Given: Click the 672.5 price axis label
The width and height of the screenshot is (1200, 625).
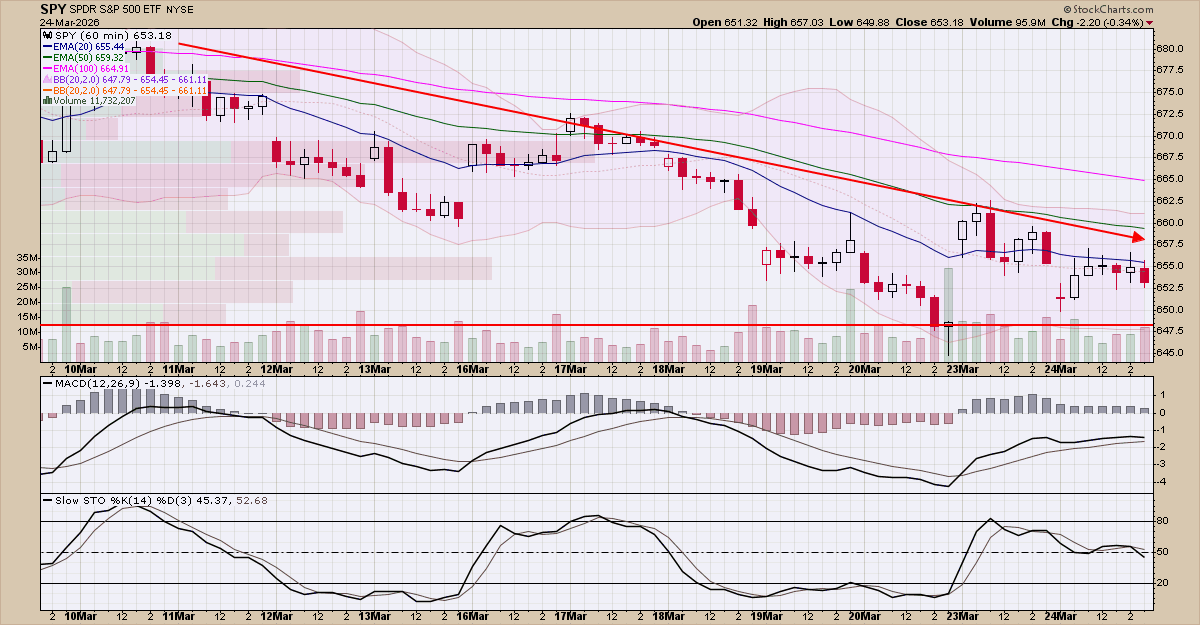Looking at the screenshot, I should point(1170,113).
